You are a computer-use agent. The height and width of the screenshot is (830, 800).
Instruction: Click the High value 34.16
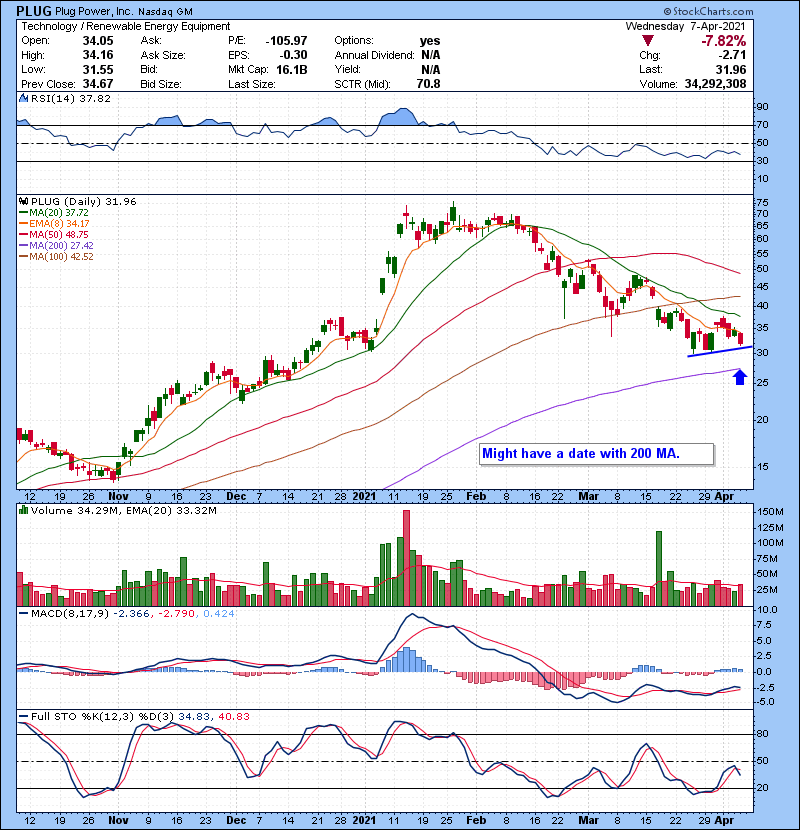98,55
